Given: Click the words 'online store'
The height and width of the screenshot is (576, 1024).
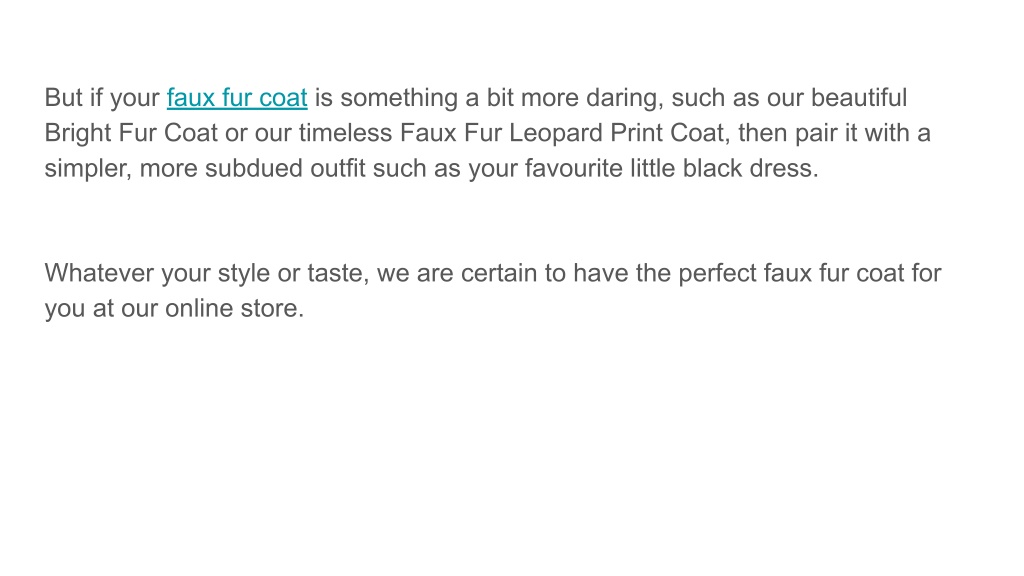Looking at the screenshot, I should pos(232,308).
